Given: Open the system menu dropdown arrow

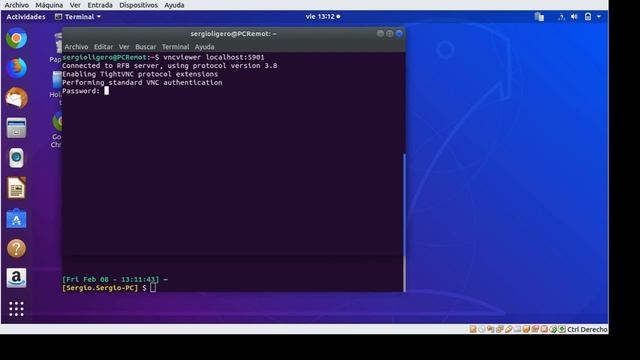Looking at the screenshot, I should (x=599, y=17).
